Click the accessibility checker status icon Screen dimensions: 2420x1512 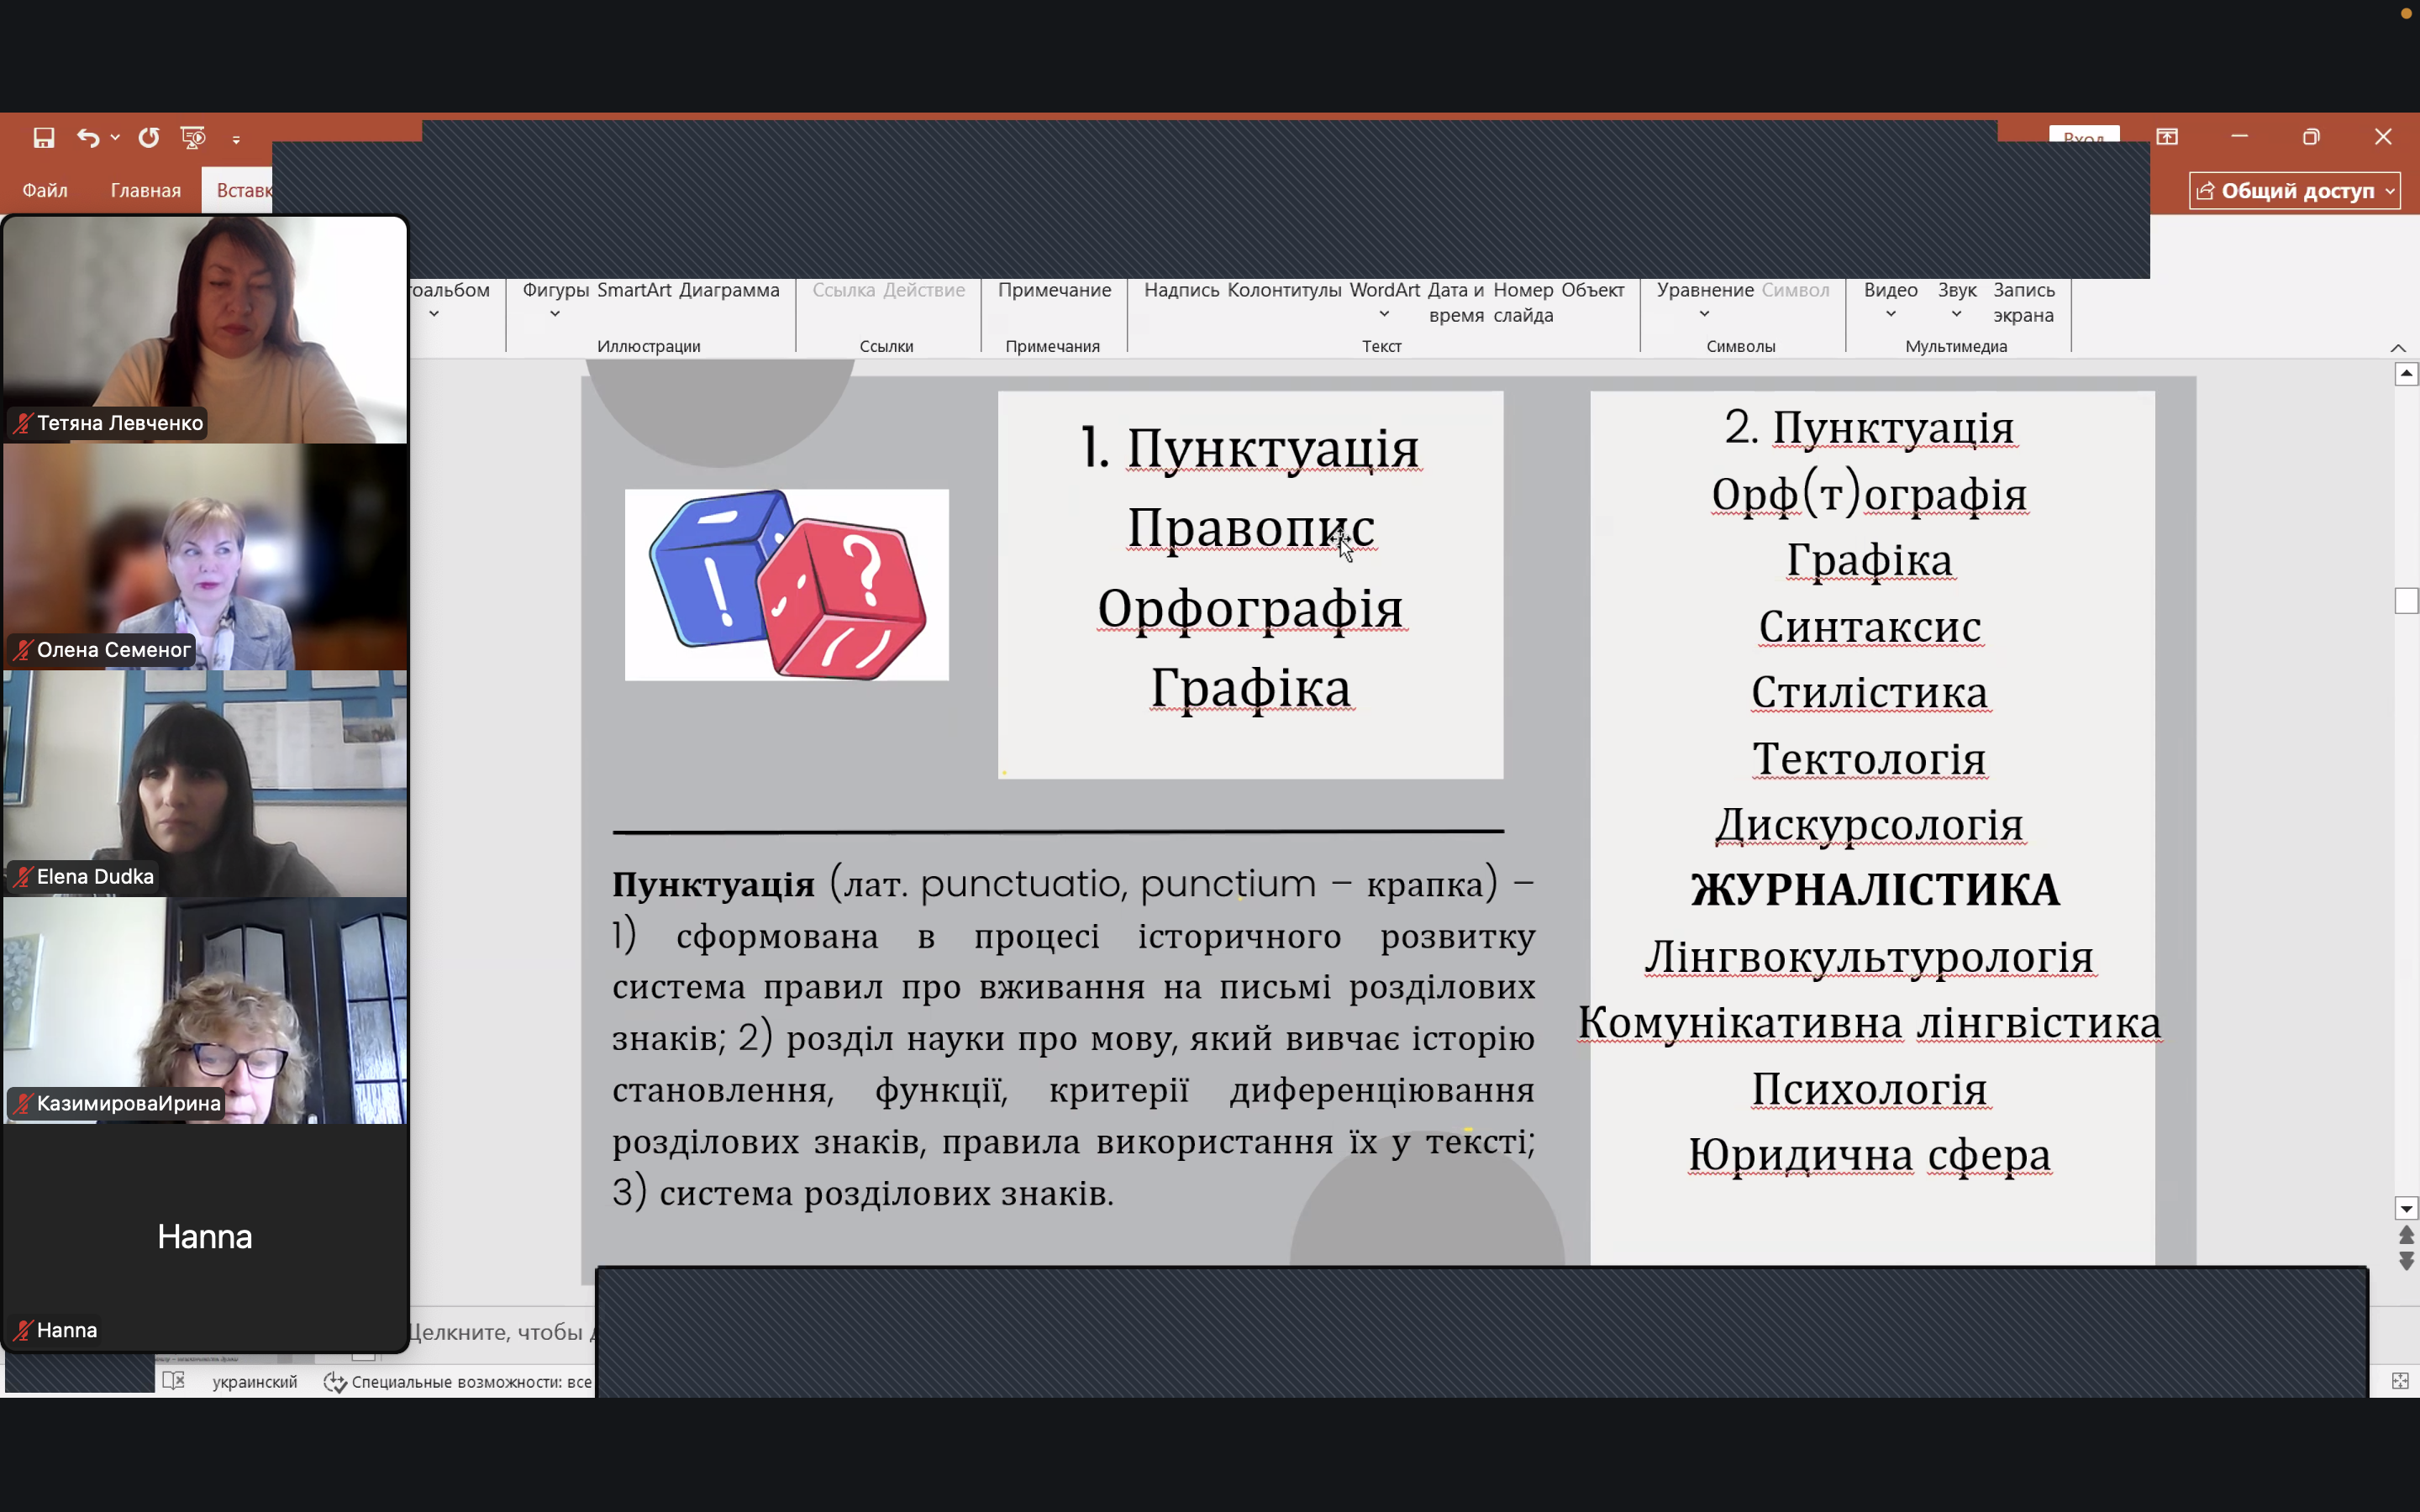(x=335, y=1382)
